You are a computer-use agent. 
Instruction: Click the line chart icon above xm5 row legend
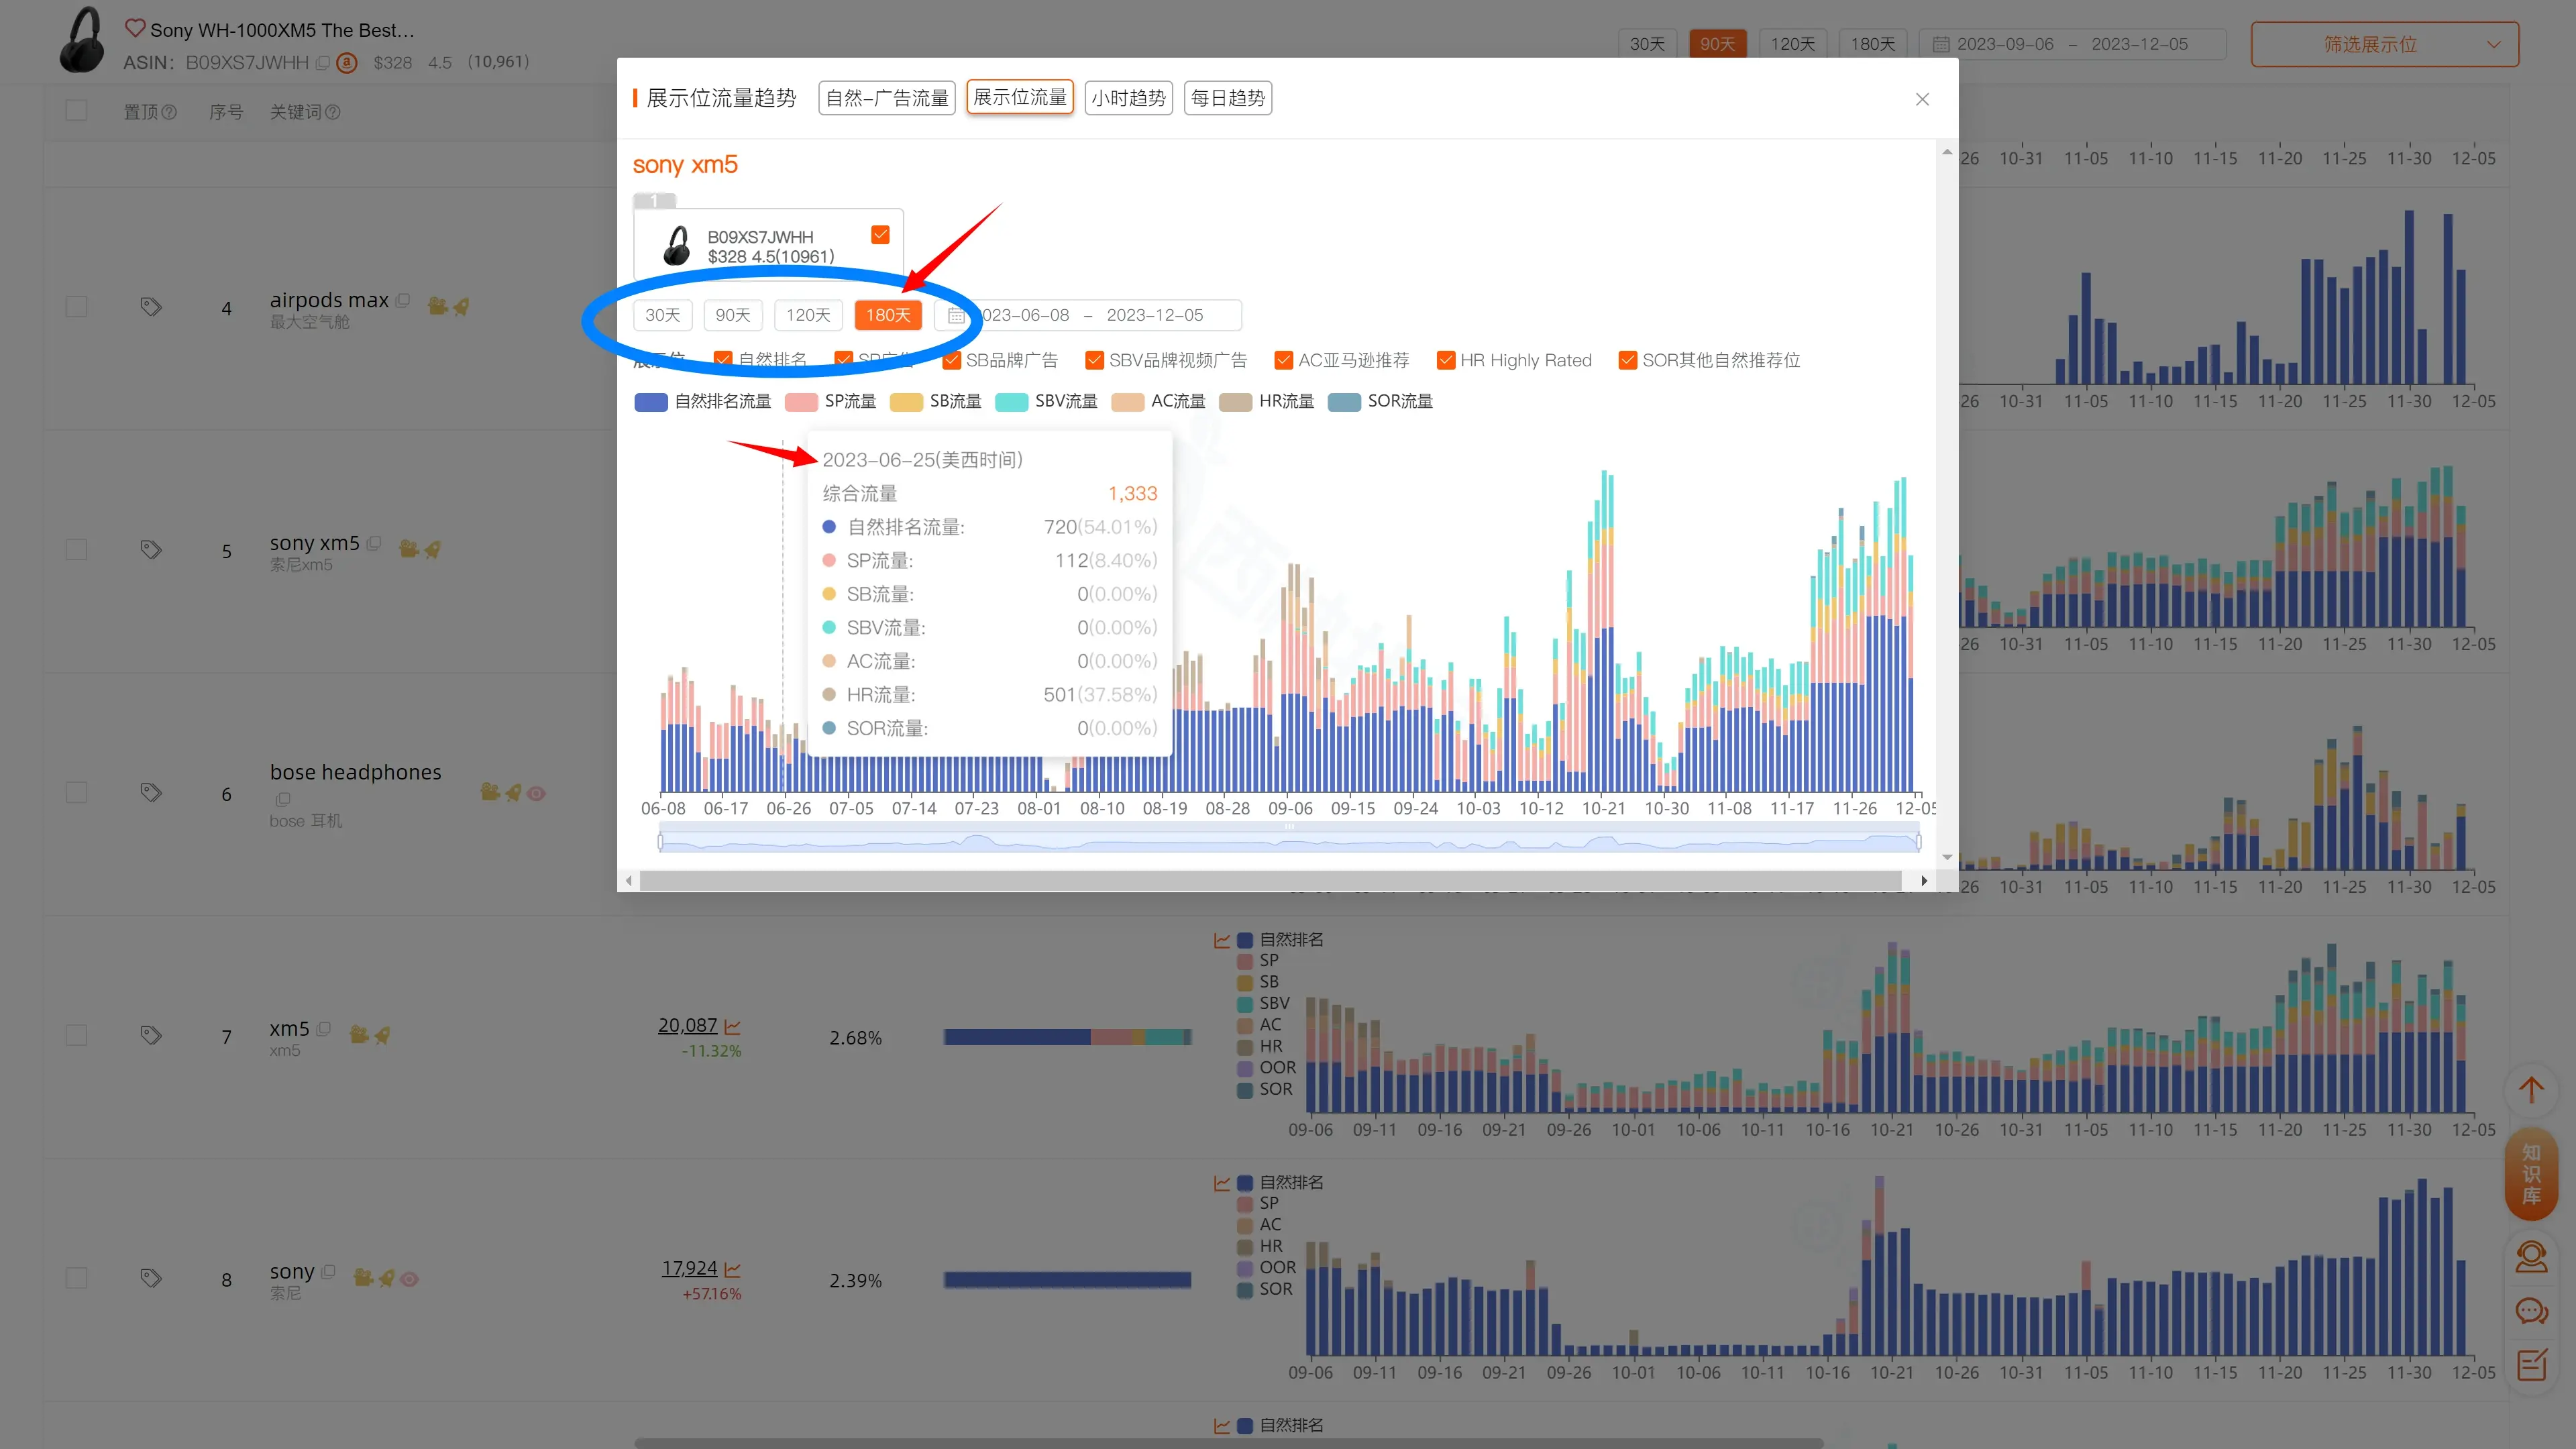pos(1221,940)
